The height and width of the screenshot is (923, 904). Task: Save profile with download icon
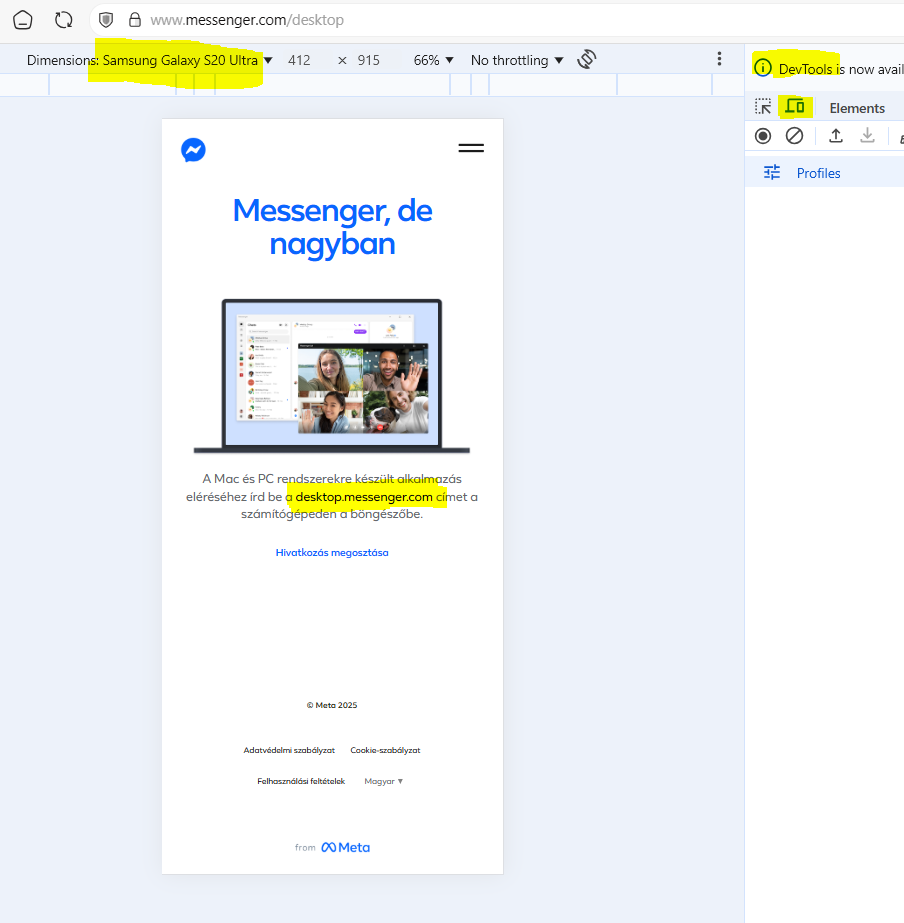click(x=867, y=136)
